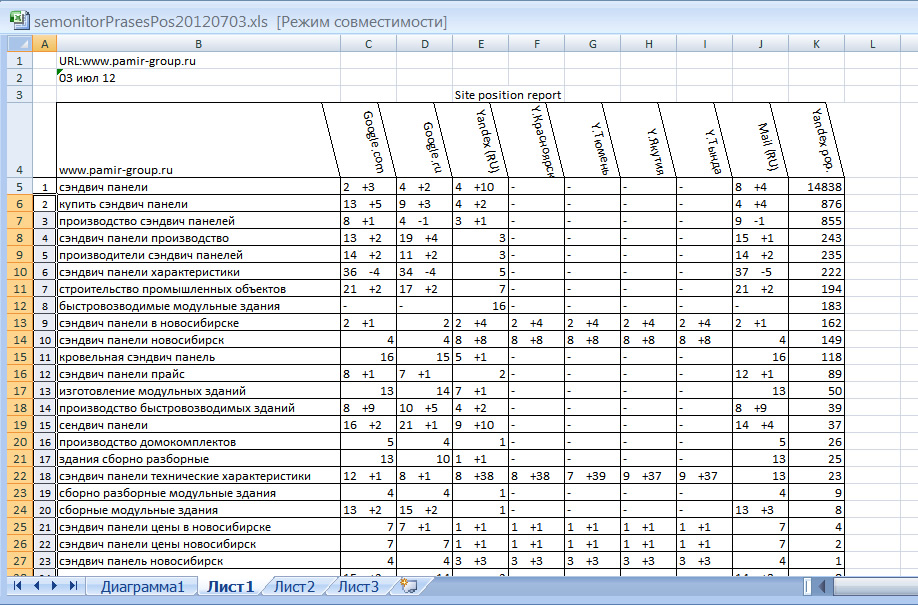918x606 pixels.
Task: Click the 'сэндвич панели' cell in row 5
Action: click(198, 187)
